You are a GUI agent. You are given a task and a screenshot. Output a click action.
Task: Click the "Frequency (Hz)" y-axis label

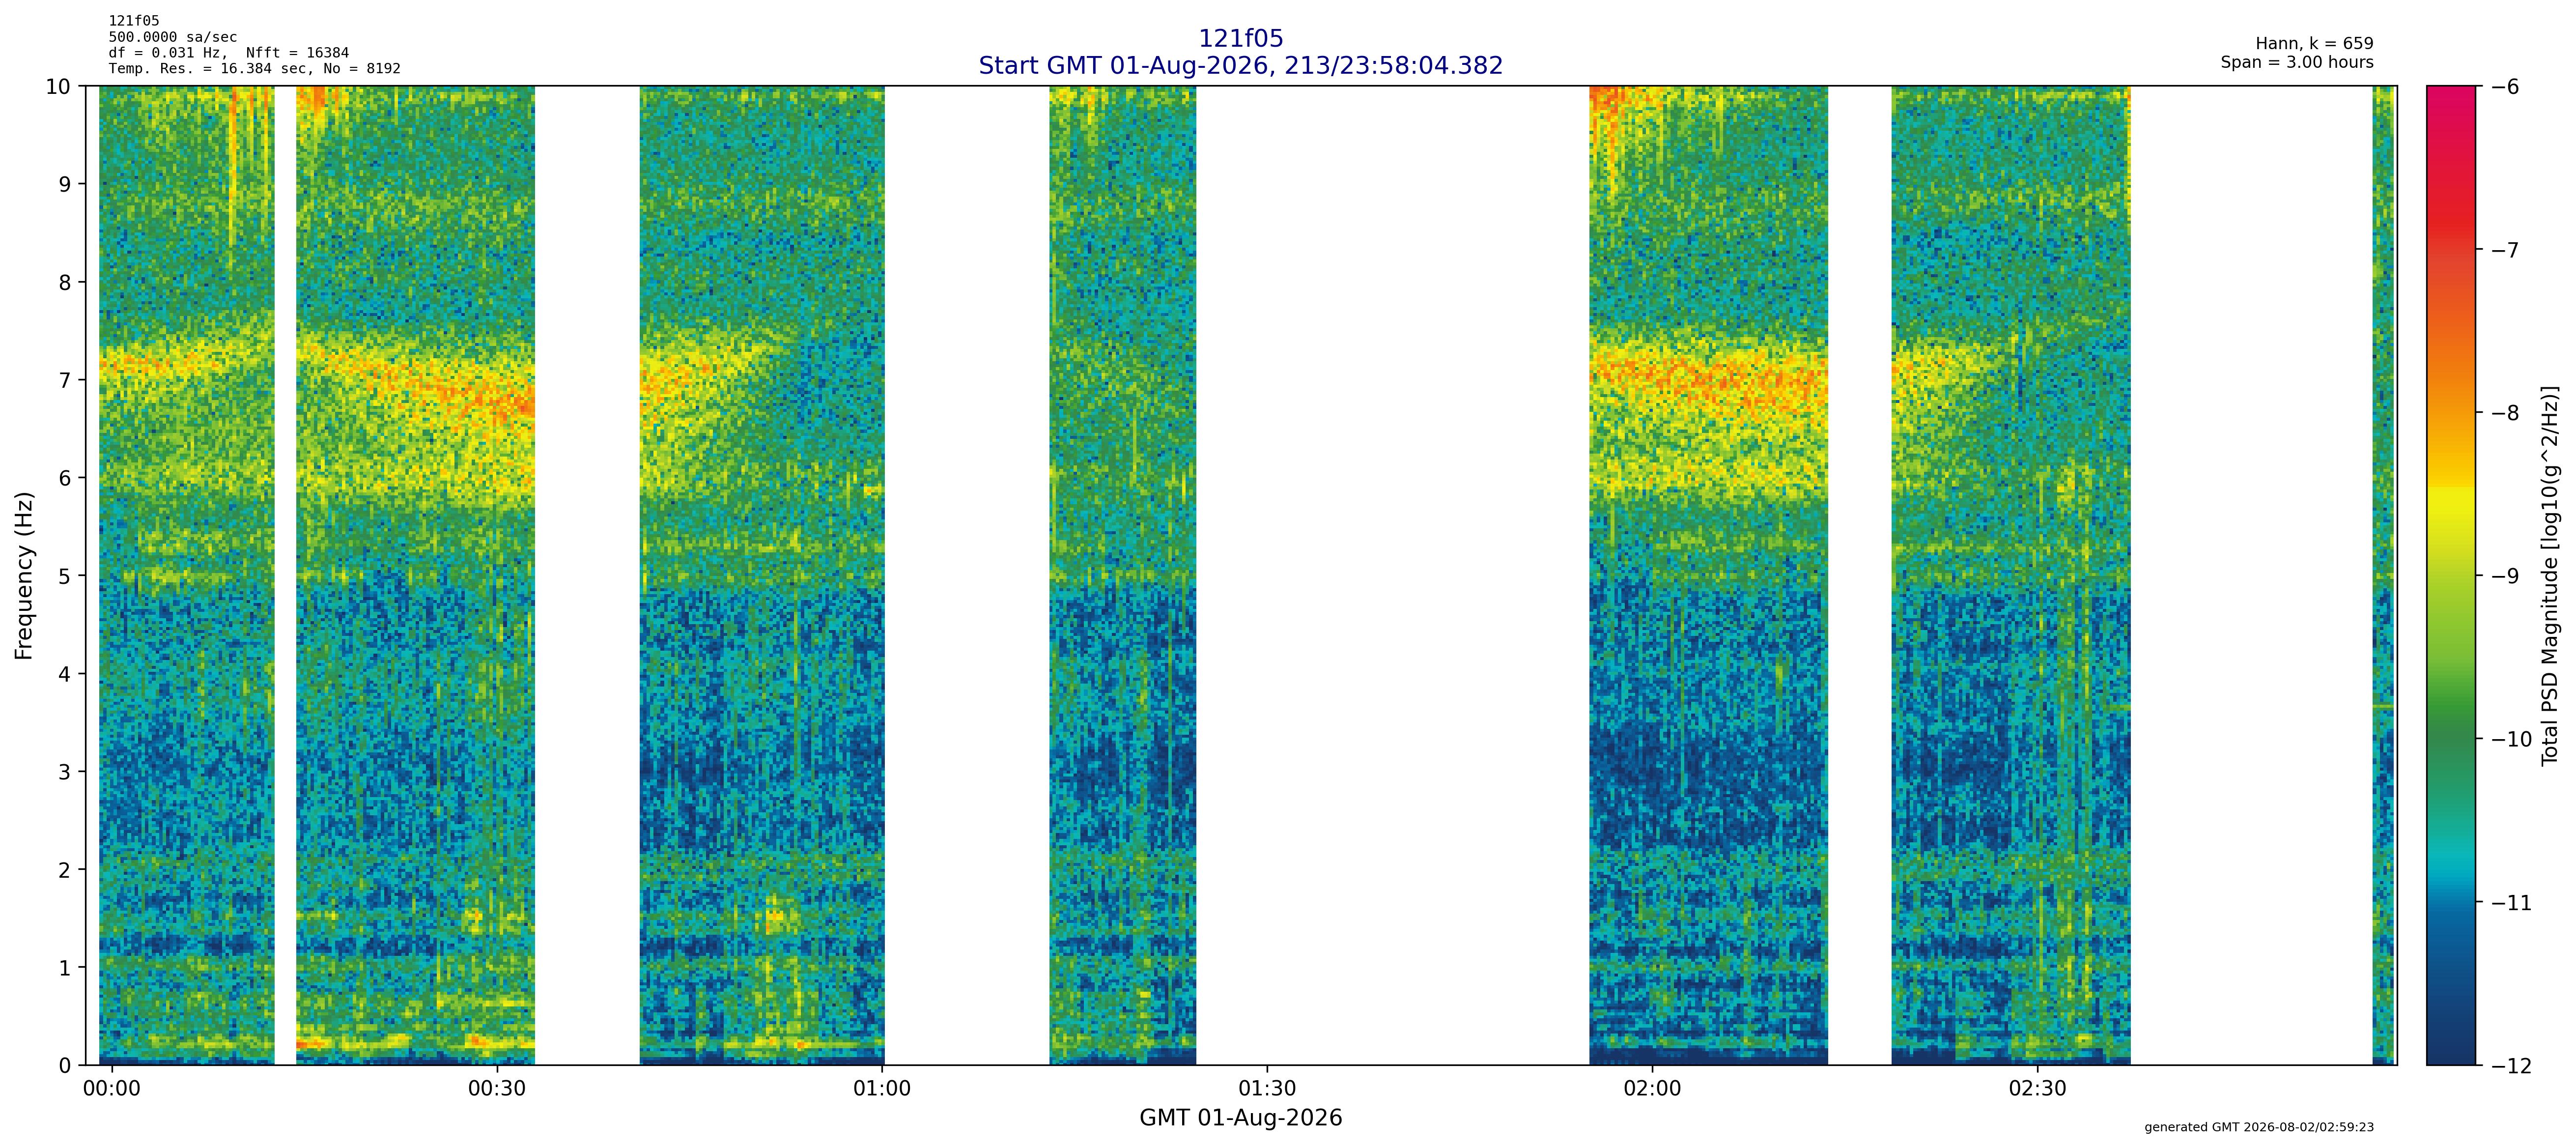pyautogui.click(x=24, y=575)
